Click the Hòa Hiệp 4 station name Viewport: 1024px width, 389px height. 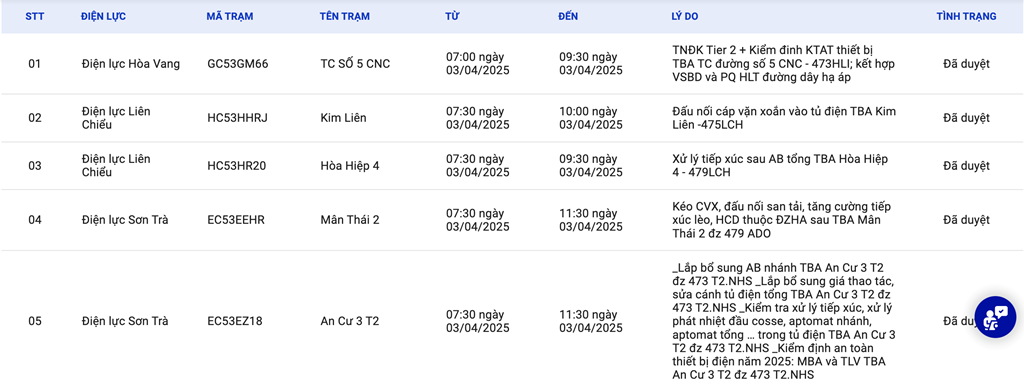click(x=349, y=166)
